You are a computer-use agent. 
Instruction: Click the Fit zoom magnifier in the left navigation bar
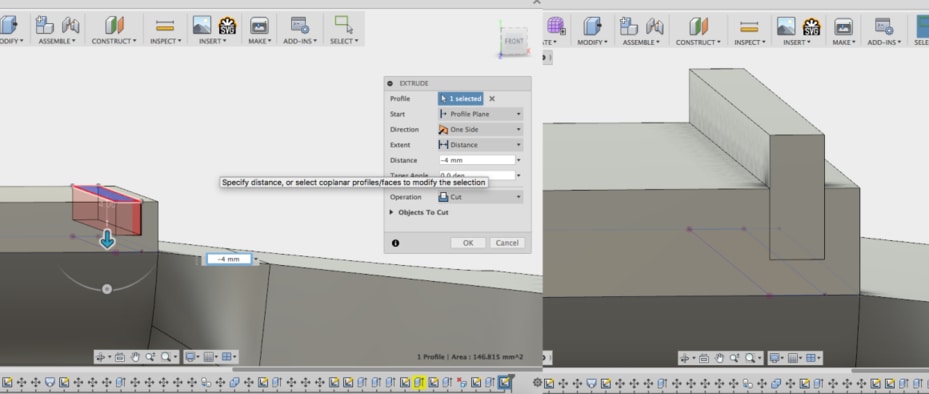166,357
